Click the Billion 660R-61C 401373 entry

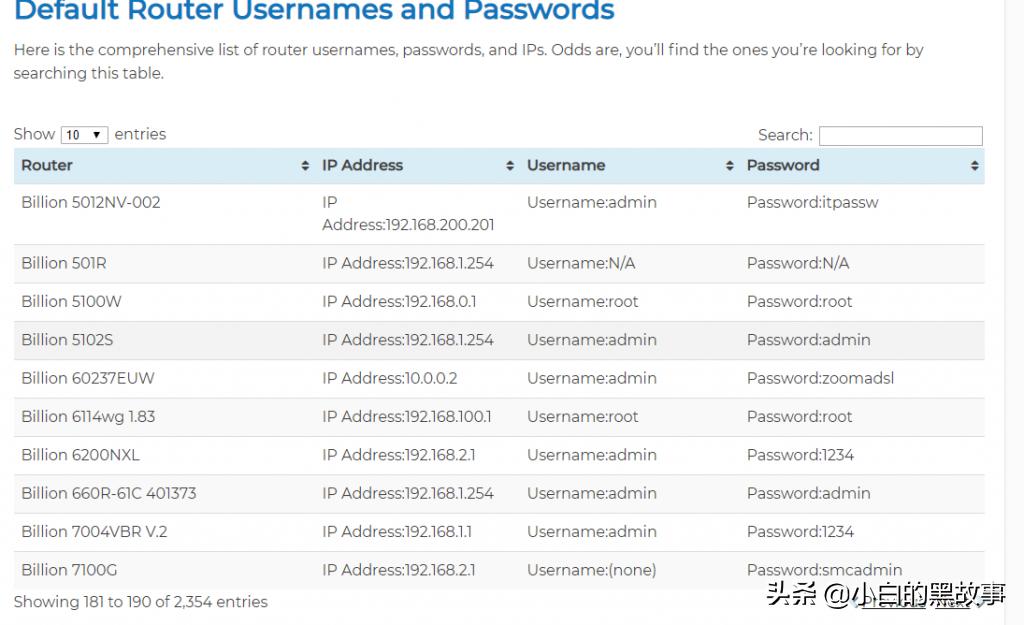coord(108,493)
